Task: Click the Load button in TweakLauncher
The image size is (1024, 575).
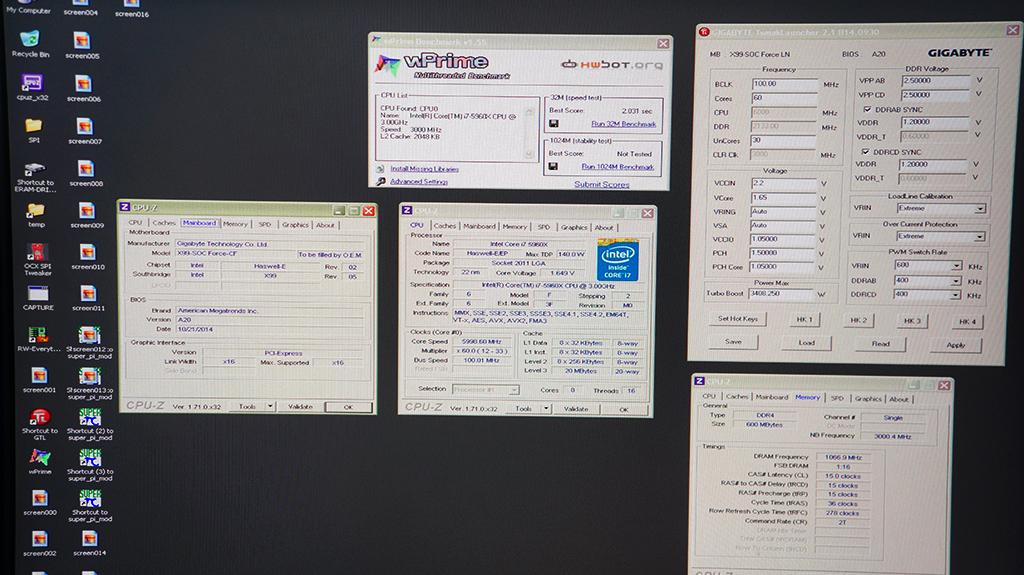Action: [807, 342]
